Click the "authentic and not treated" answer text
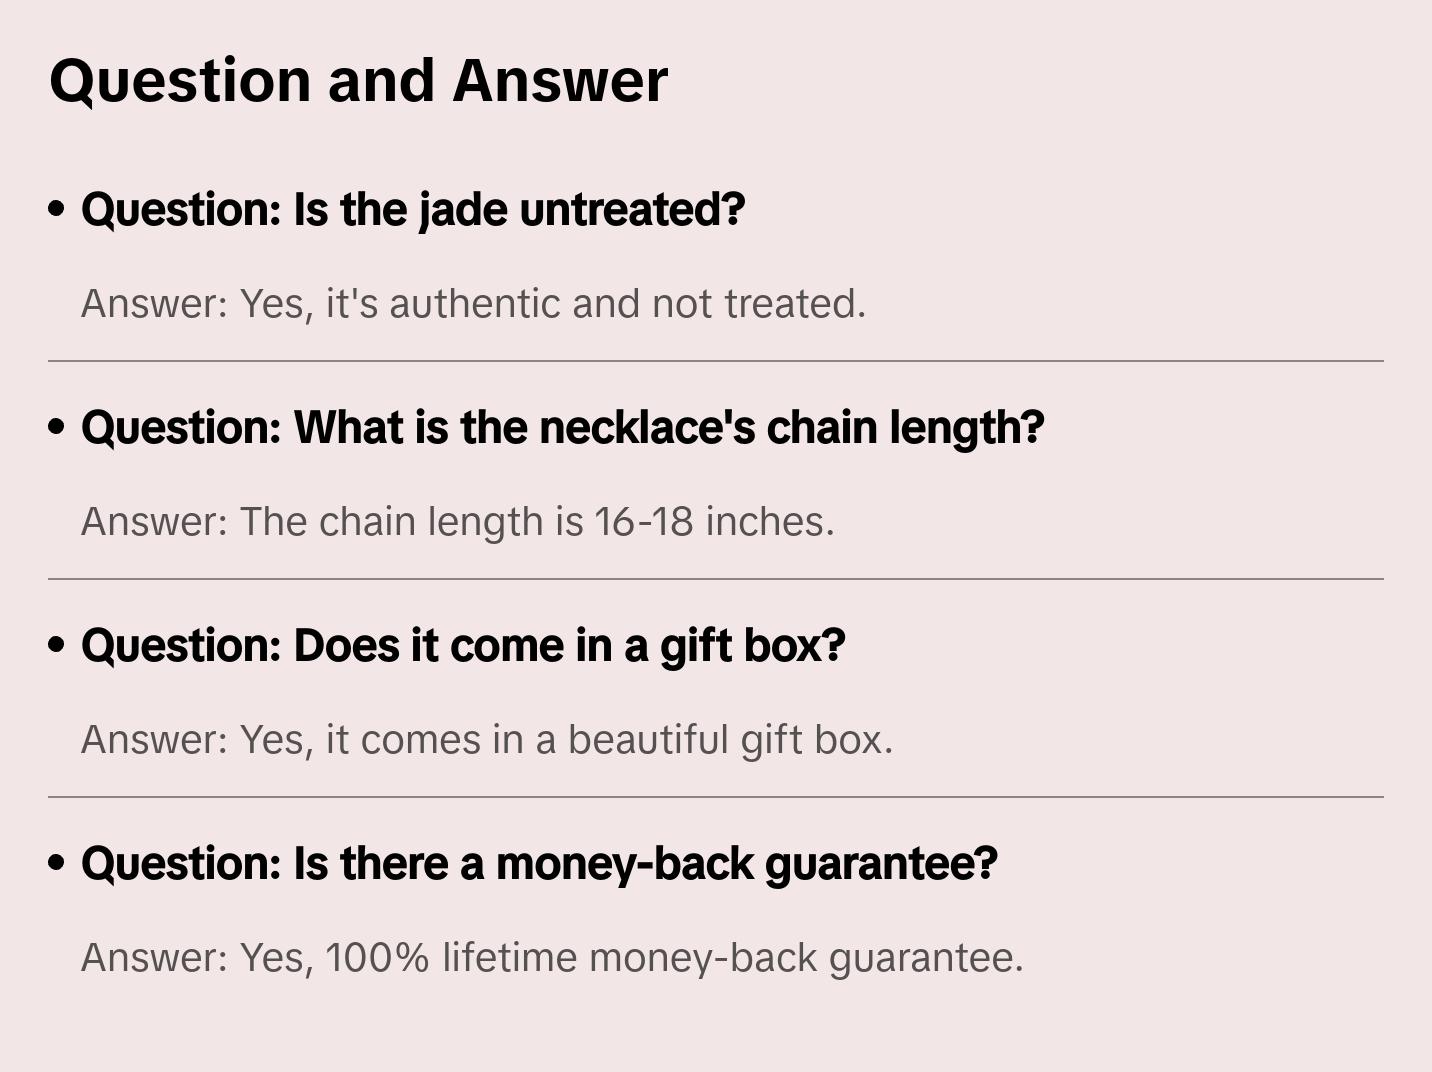 coord(552,304)
